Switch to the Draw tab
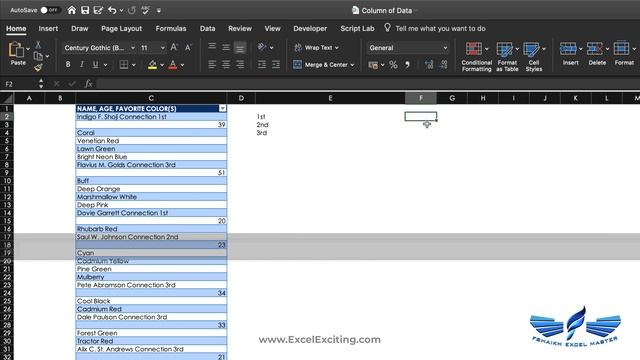Viewport: 640px width, 360px height. coord(80,29)
